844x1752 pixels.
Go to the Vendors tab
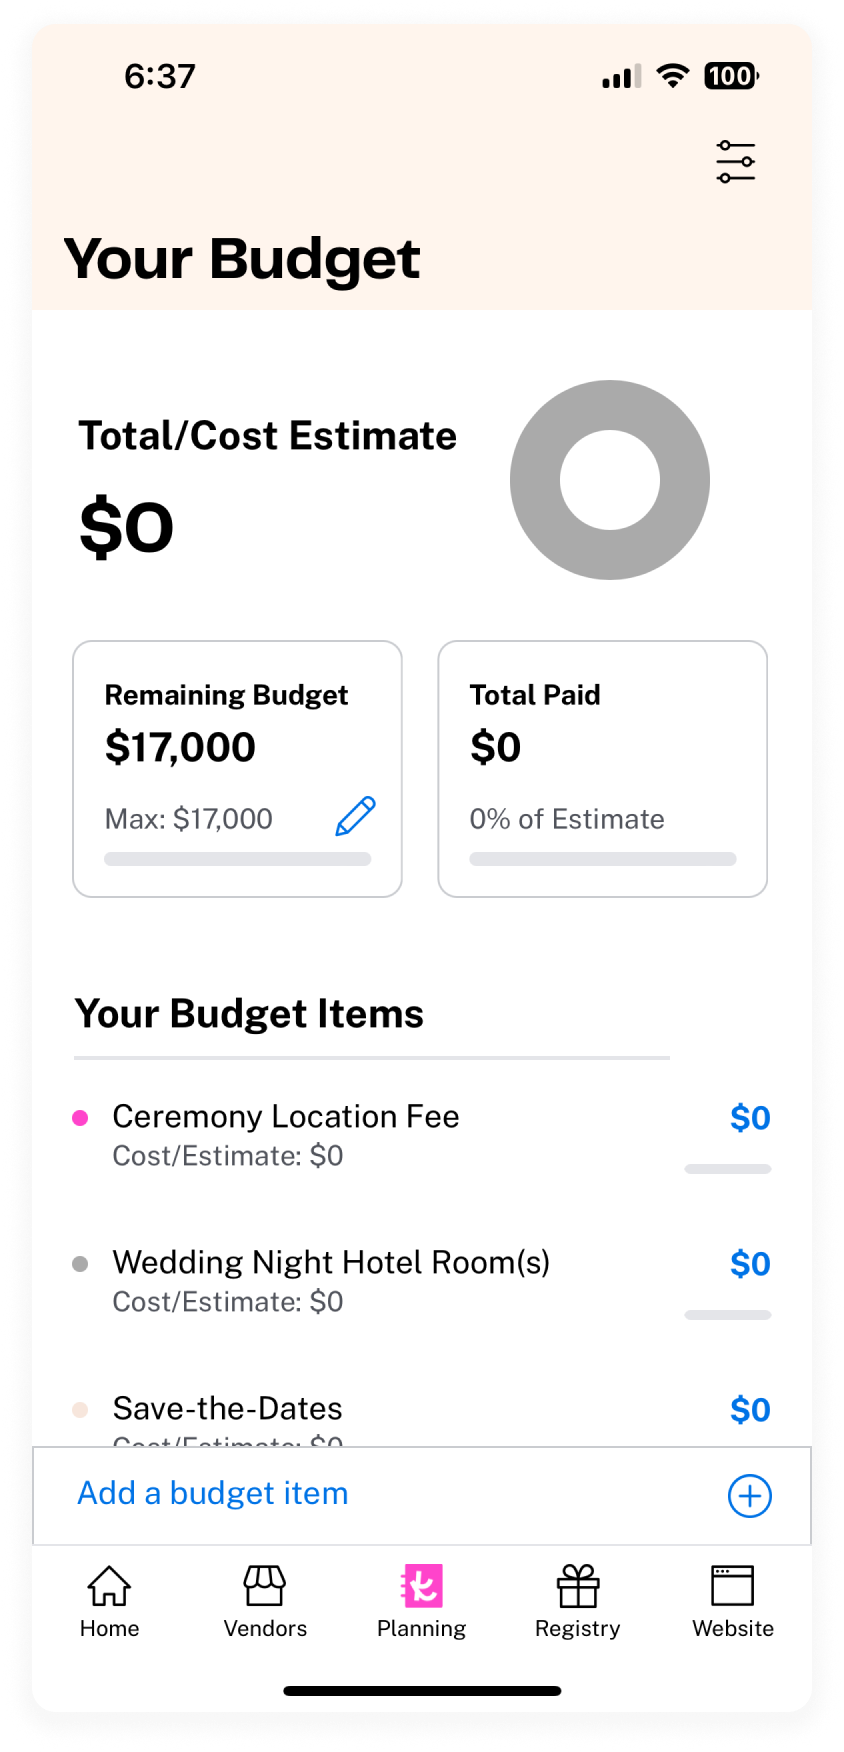click(x=265, y=1602)
